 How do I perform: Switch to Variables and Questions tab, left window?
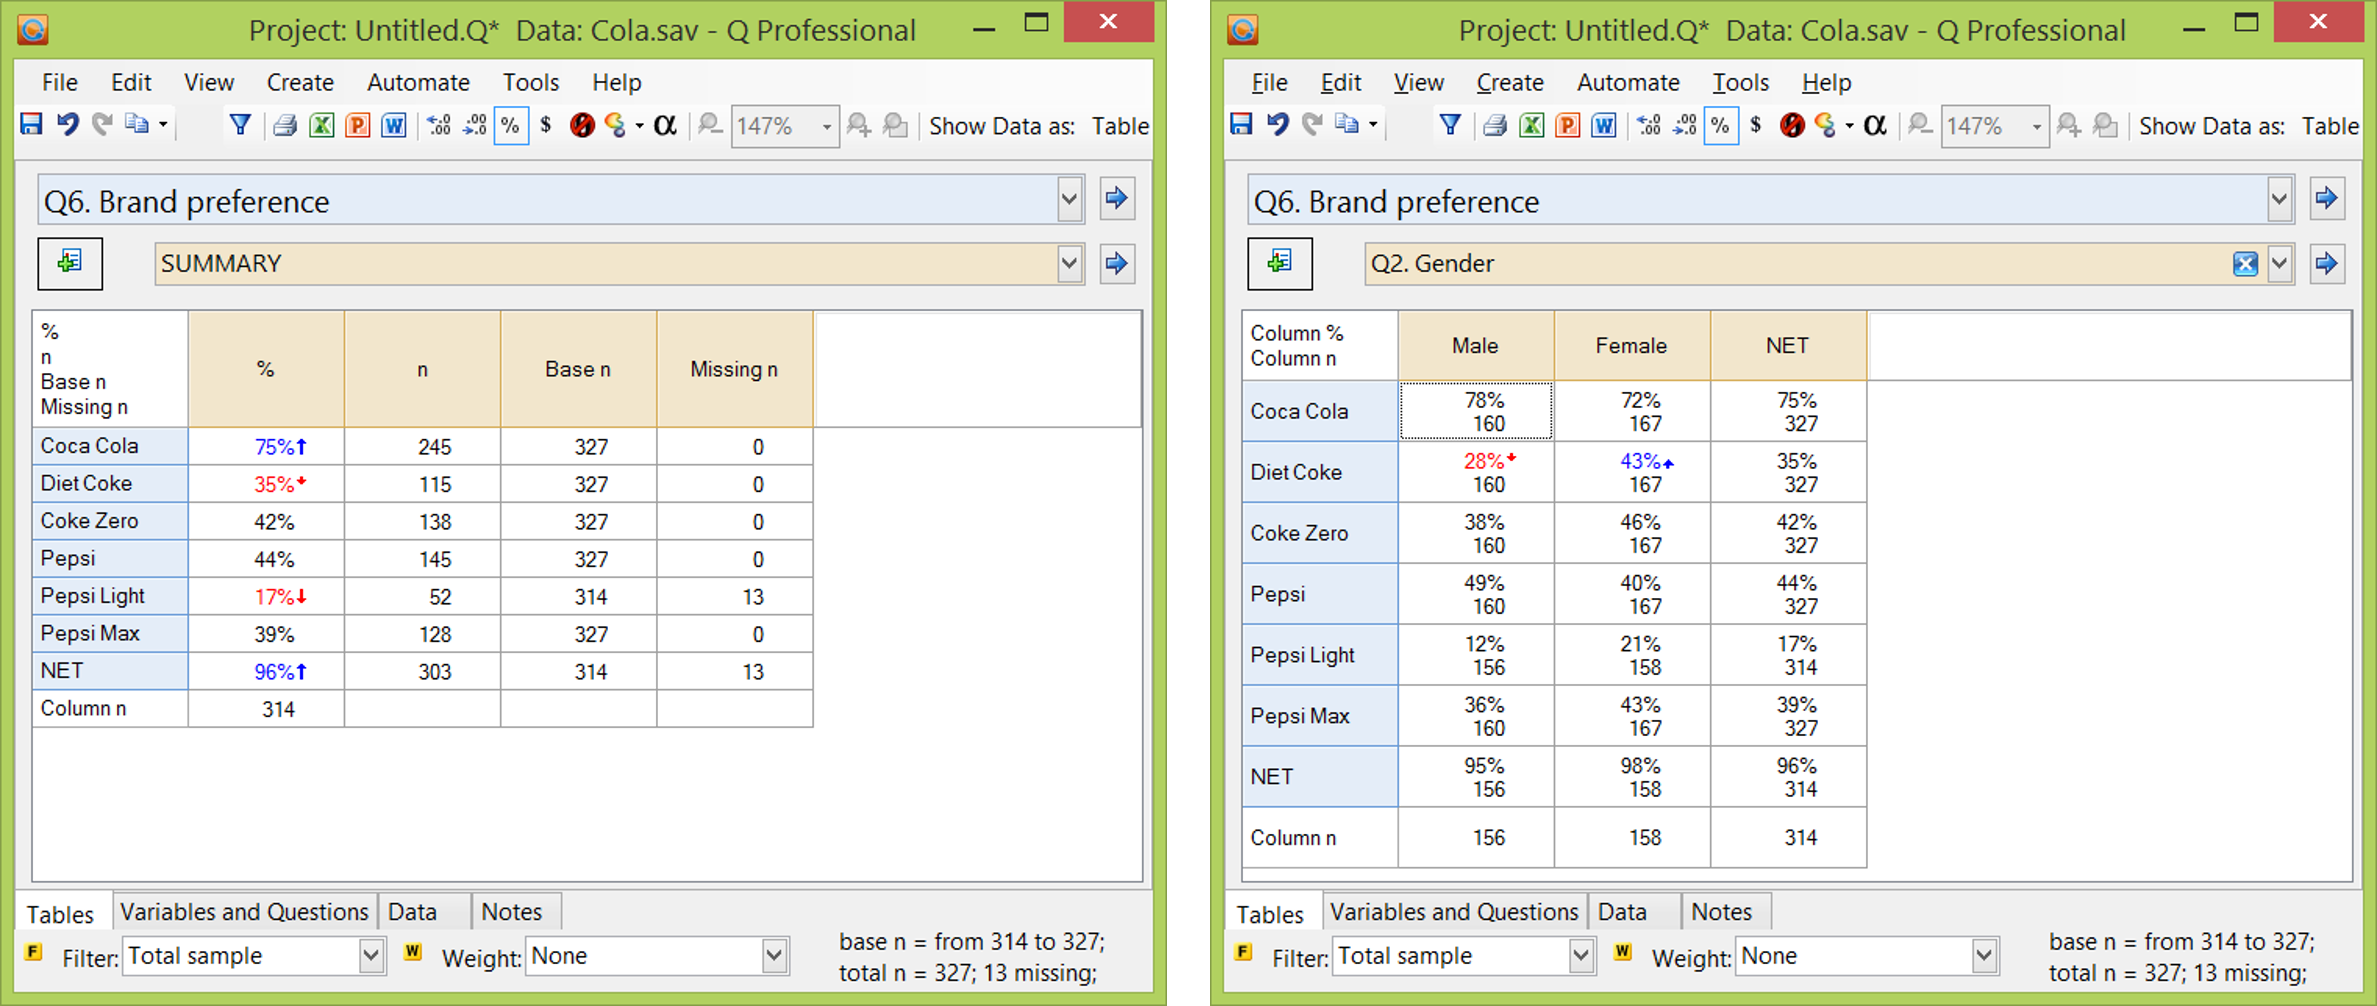pos(244,912)
